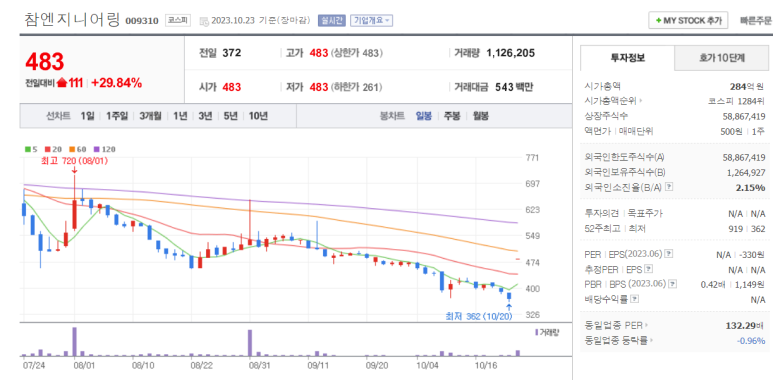
Task: Open the 기업개요 dropdown
Action: coord(371,21)
